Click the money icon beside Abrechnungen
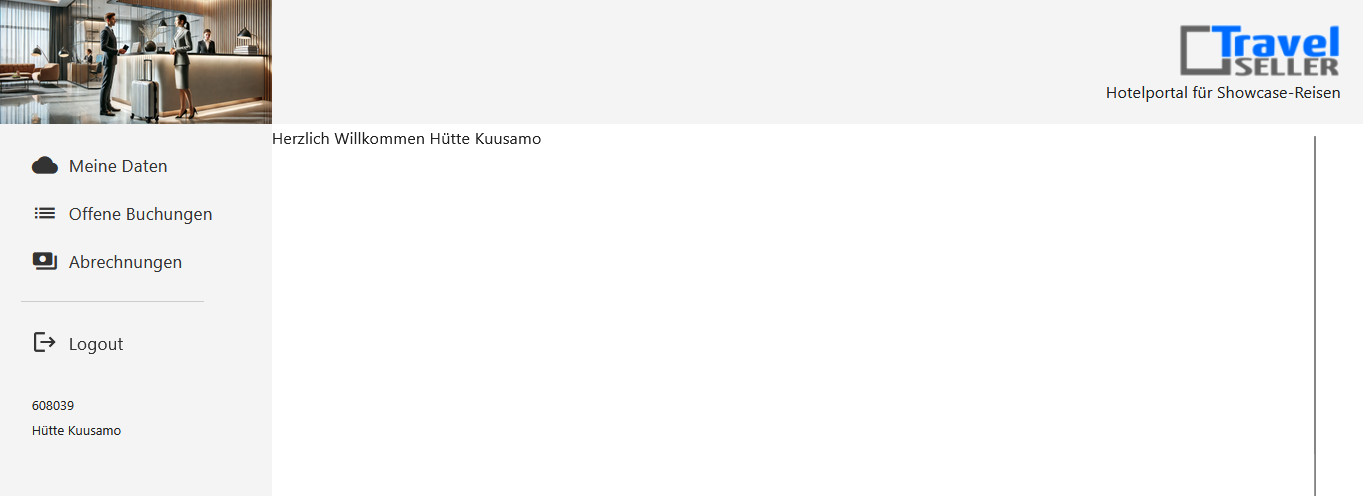Screen dimensions: 1370x496 (x=44, y=261)
